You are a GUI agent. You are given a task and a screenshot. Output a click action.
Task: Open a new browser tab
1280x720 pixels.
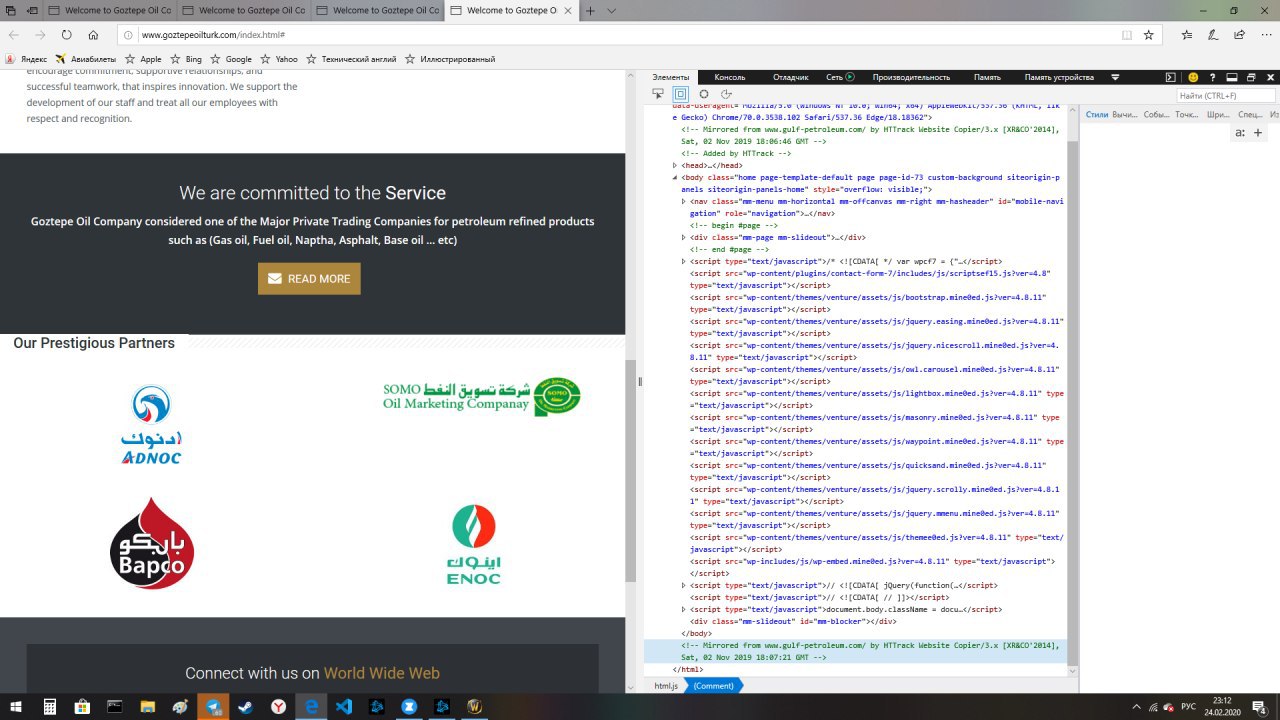590,10
